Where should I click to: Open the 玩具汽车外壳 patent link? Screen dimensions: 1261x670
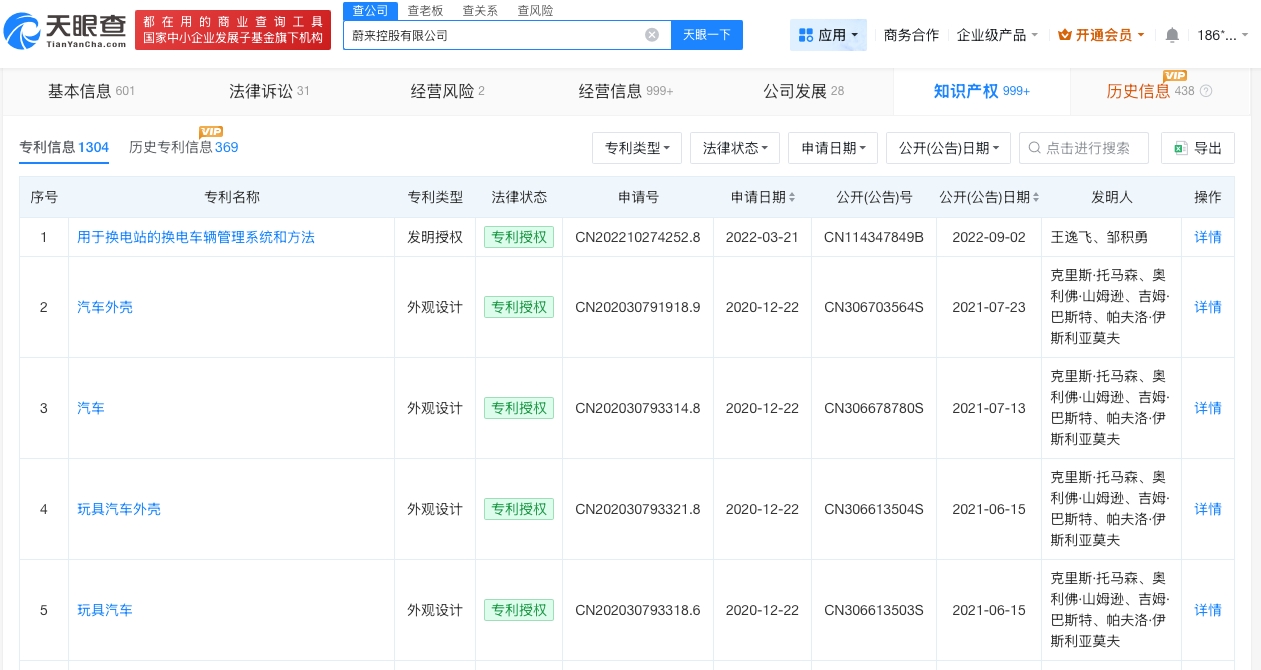tap(119, 509)
